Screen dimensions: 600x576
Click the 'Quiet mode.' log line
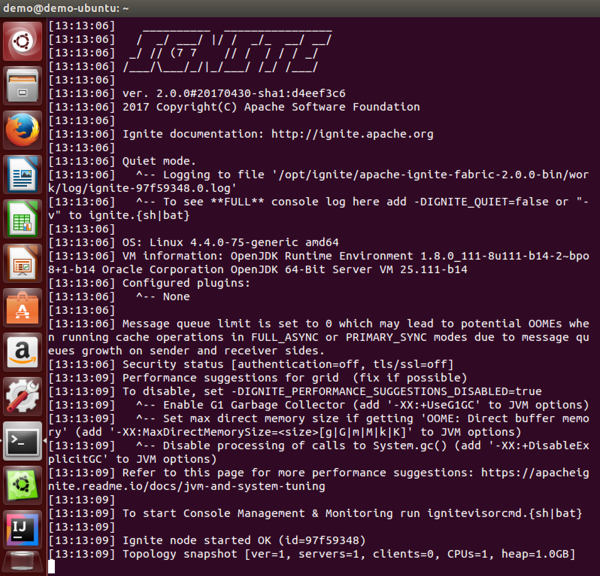point(159,161)
